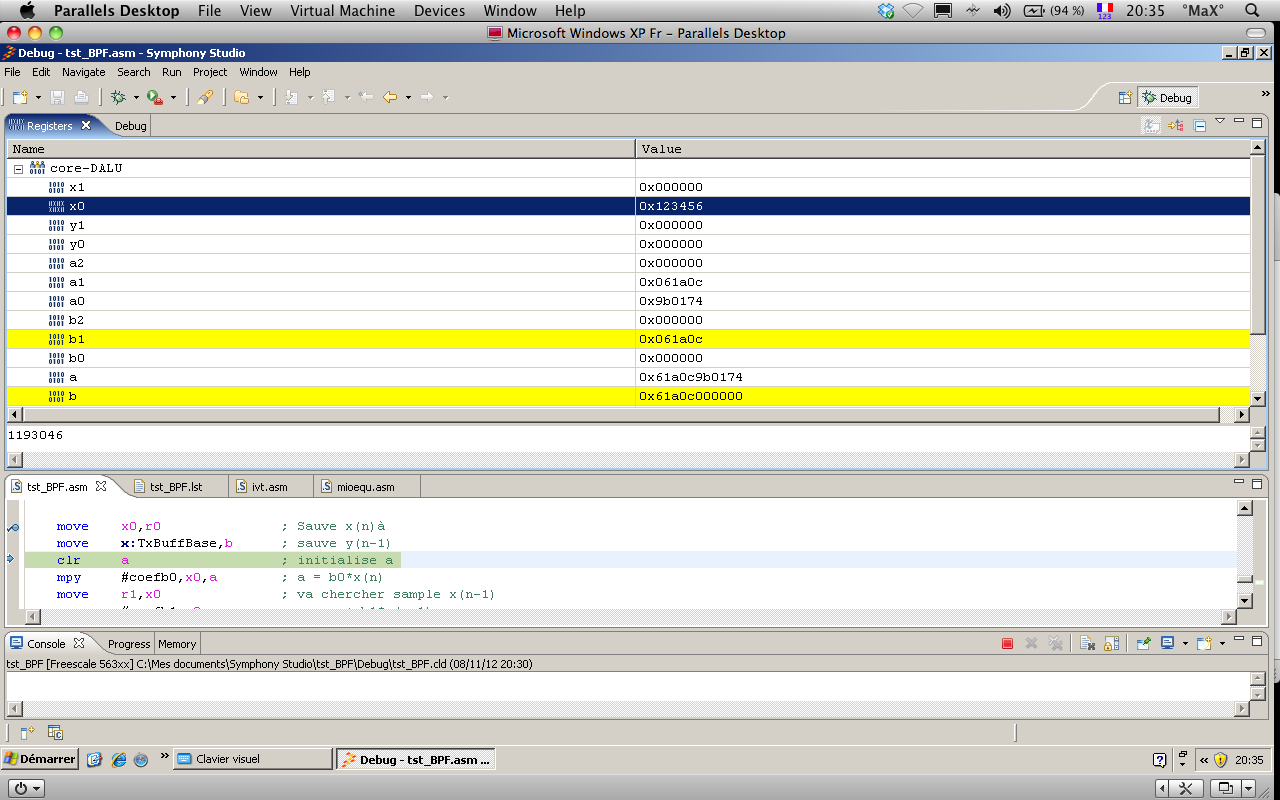Toggle Scroll Lock in the Console
Image resolution: width=1280 pixels, height=800 pixels.
point(1110,644)
